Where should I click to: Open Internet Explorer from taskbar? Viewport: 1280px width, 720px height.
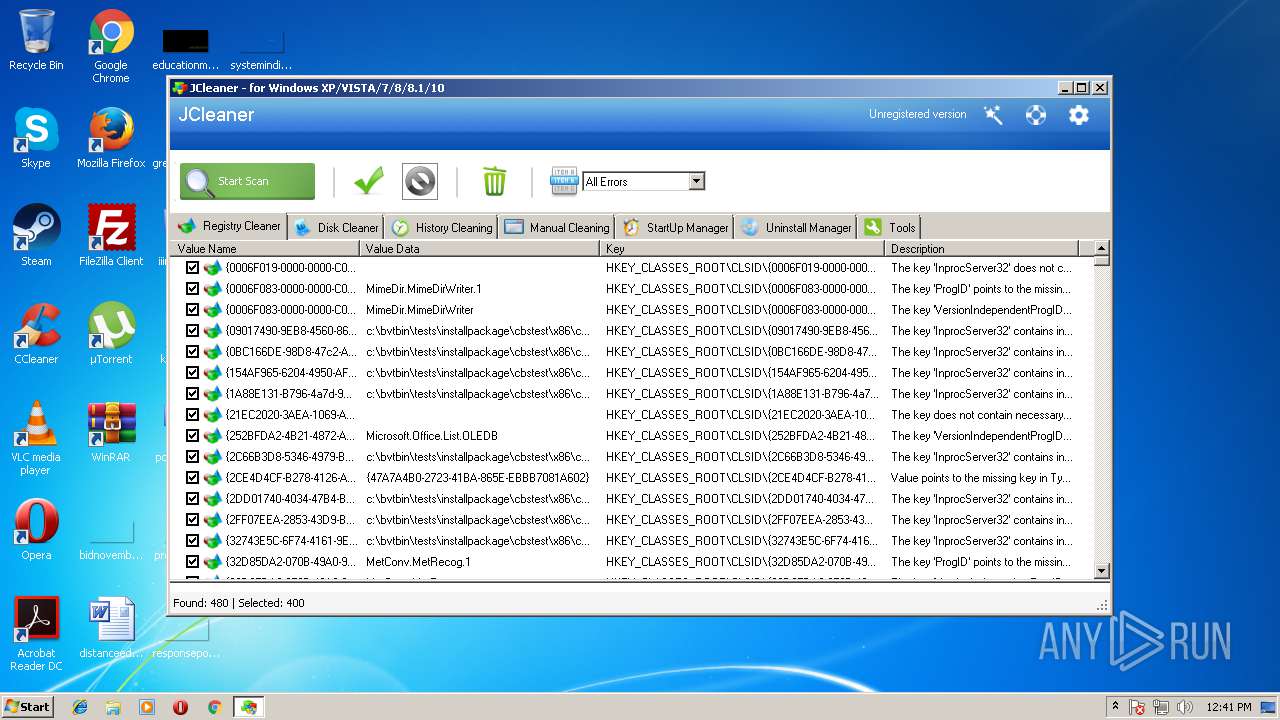[x=80, y=707]
